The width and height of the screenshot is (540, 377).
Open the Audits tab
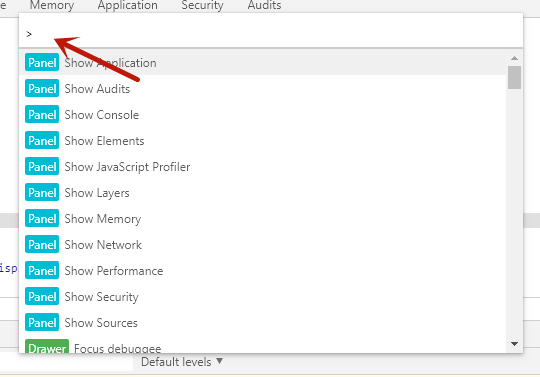point(264,5)
